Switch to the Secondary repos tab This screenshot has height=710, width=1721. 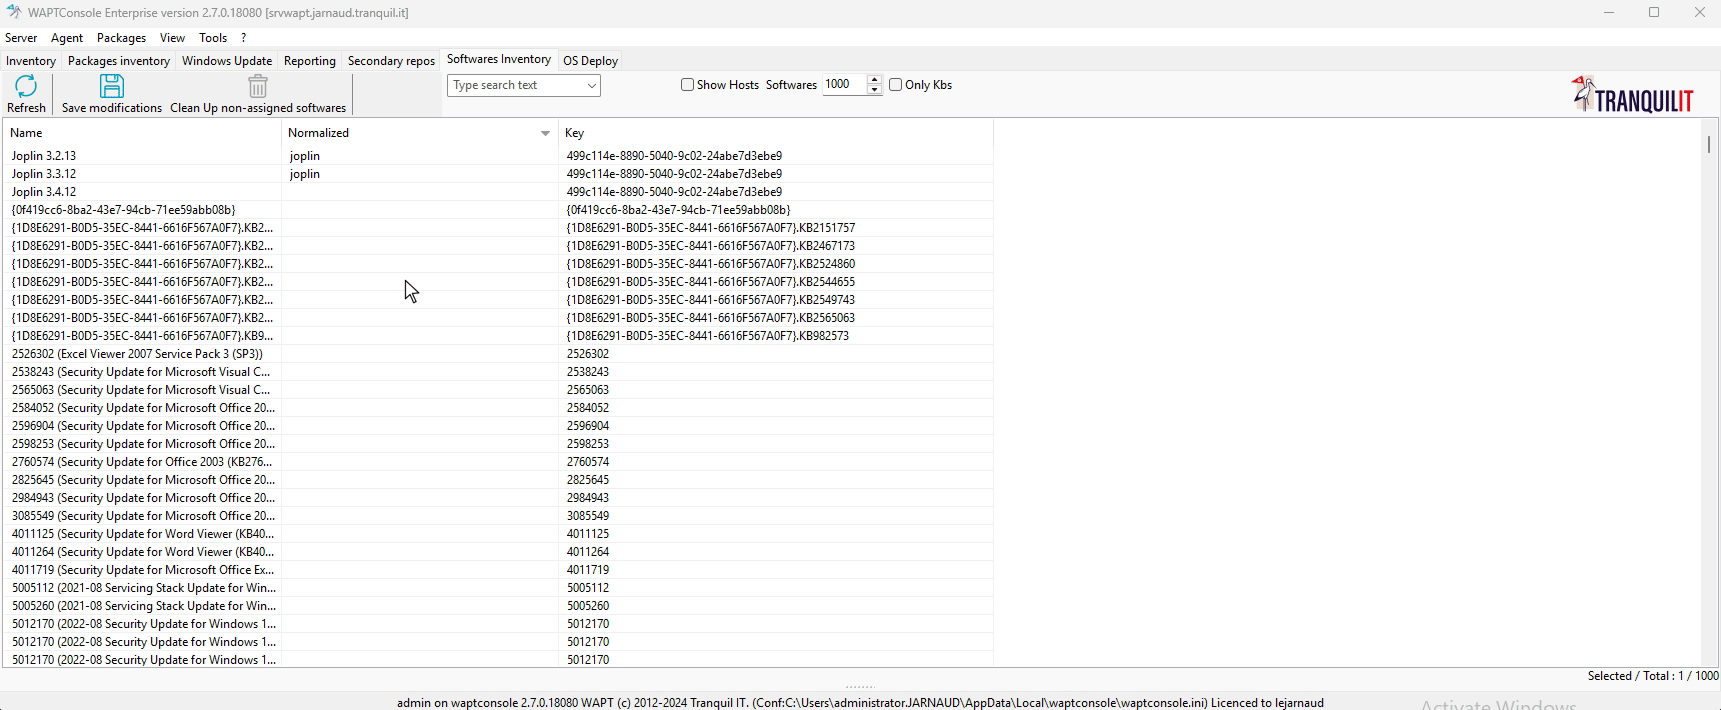[x=391, y=61]
